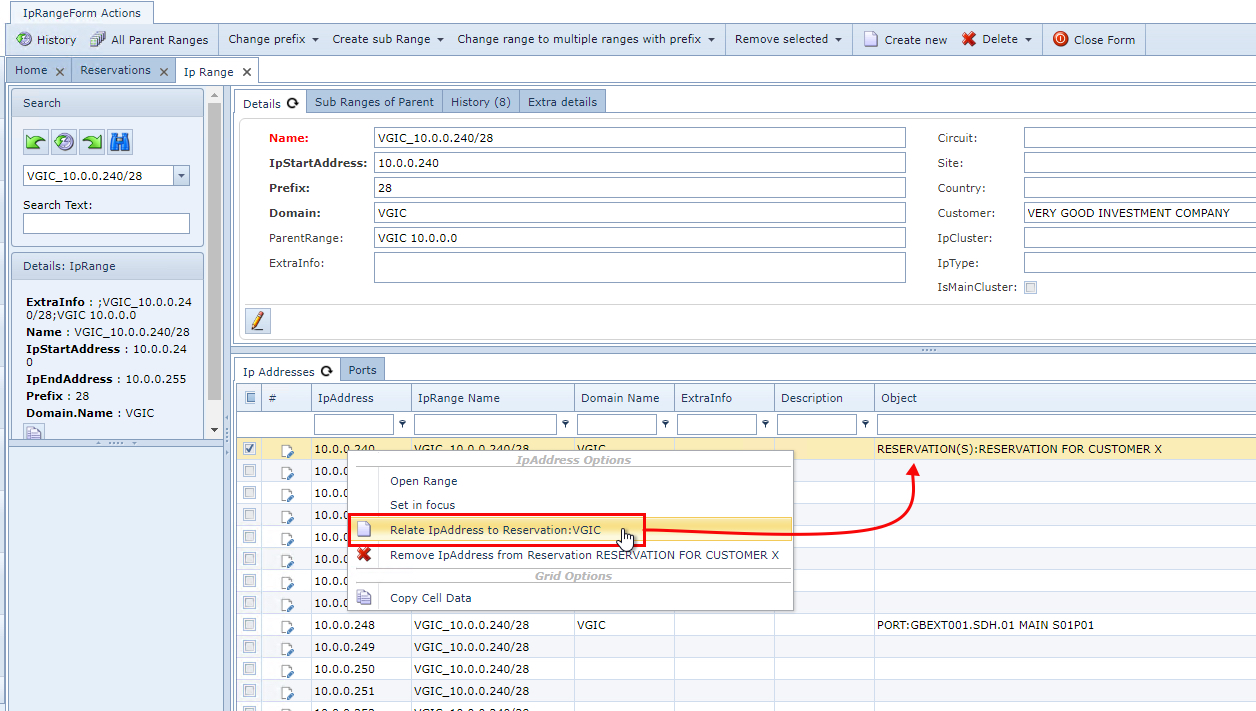Uncheck the checkbox for row 10.0.0.240
Screen dimensions: 1256x711
tap(250, 449)
